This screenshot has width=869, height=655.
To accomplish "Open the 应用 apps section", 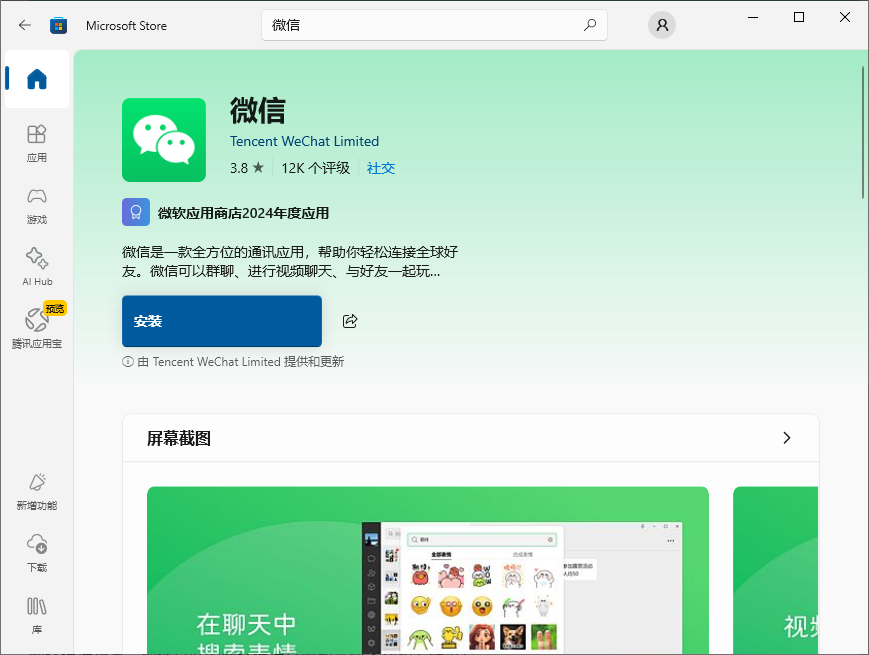I will [36, 145].
